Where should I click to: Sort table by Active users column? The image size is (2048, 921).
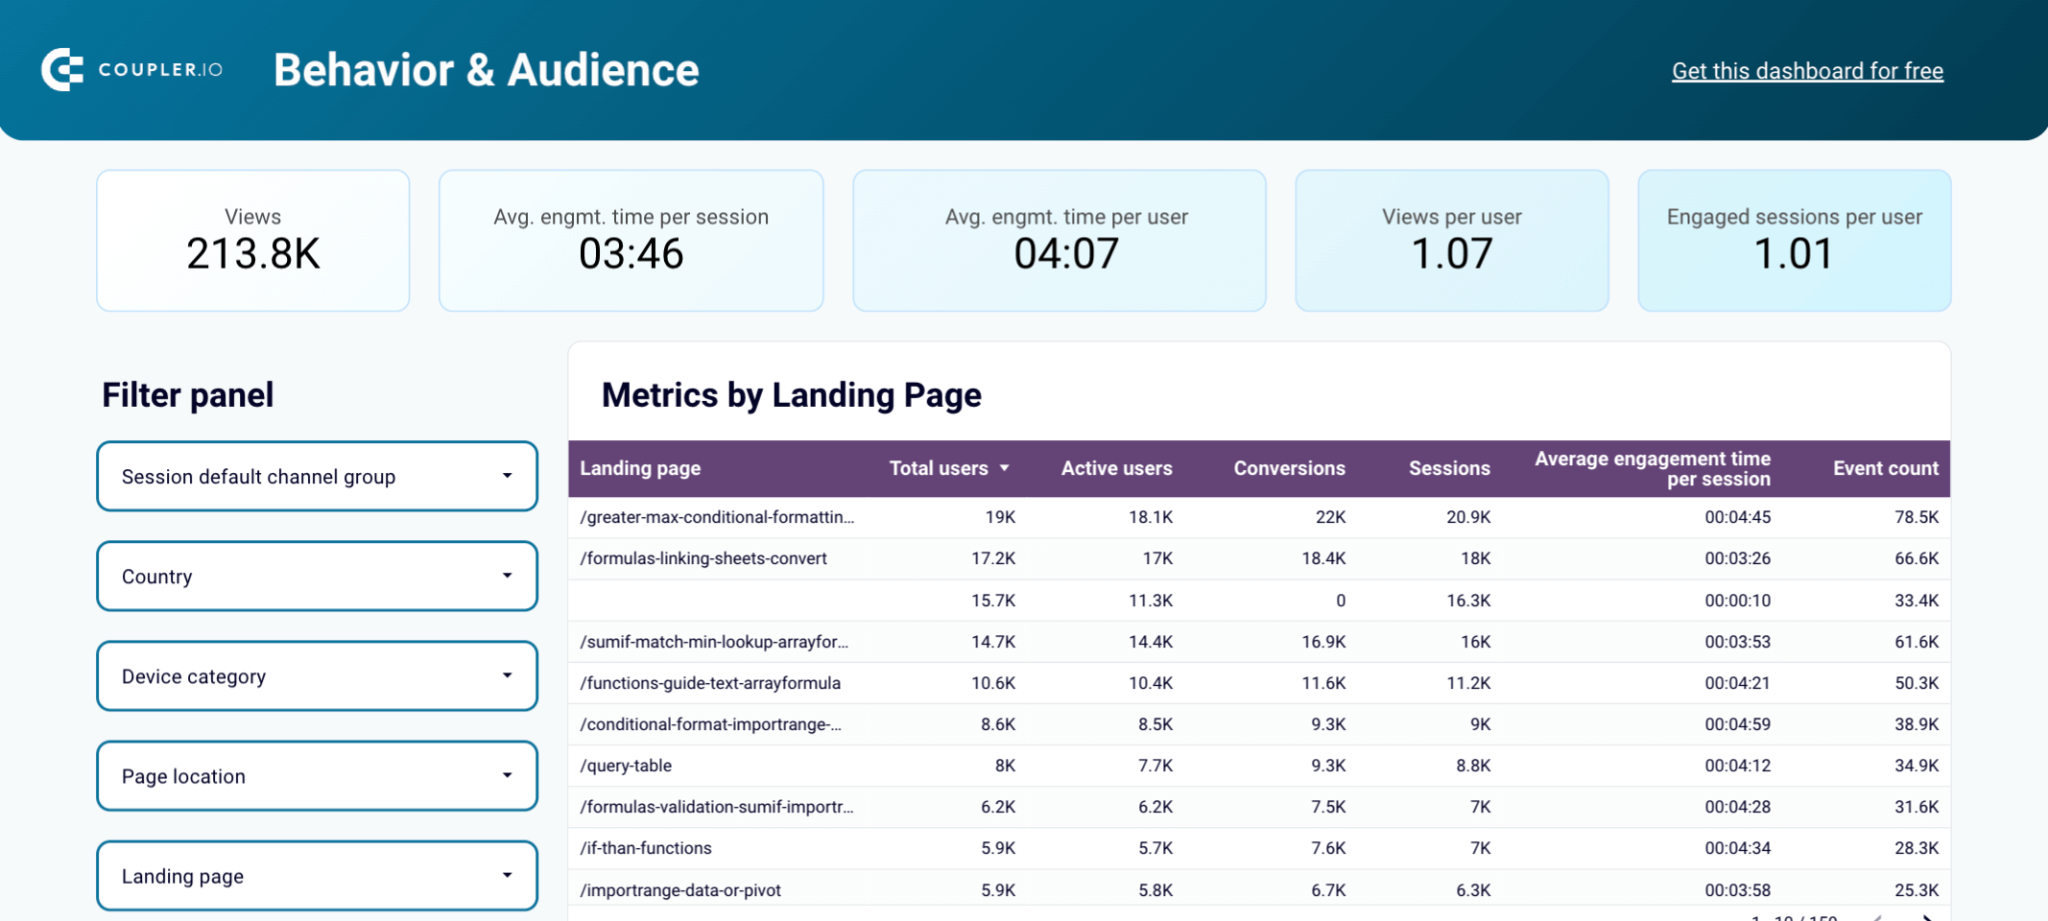pos(1116,468)
